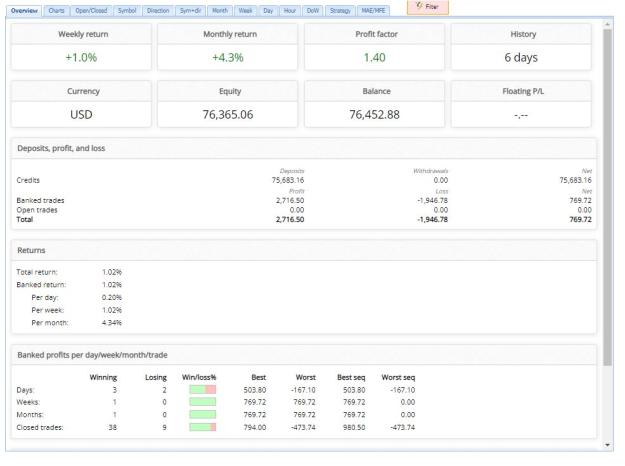Select the Symbol tab
The width and height of the screenshot is (625, 466).
127,11
